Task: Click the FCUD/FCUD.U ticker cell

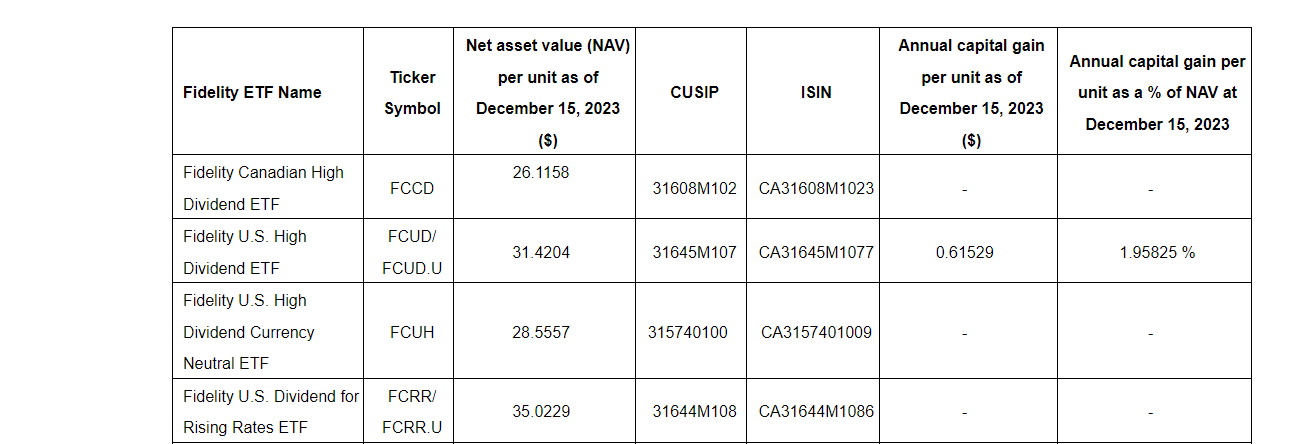Action: click(x=412, y=252)
